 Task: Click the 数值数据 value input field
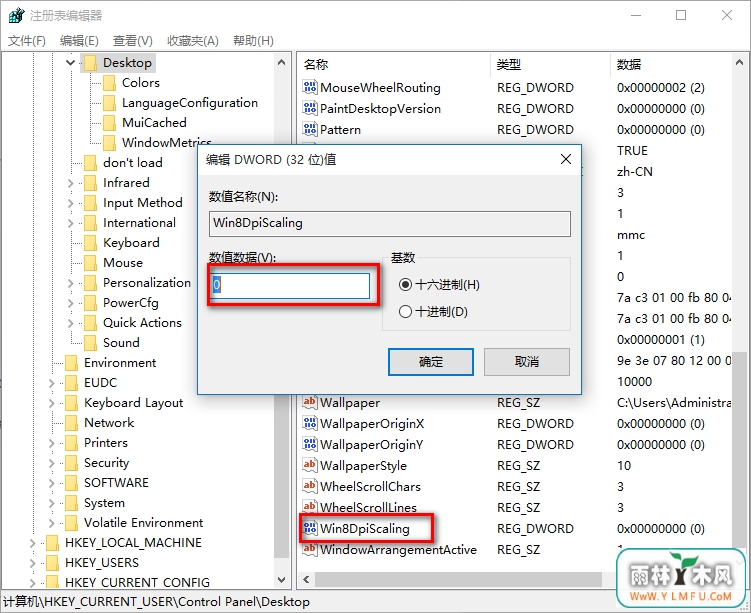pos(290,285)
